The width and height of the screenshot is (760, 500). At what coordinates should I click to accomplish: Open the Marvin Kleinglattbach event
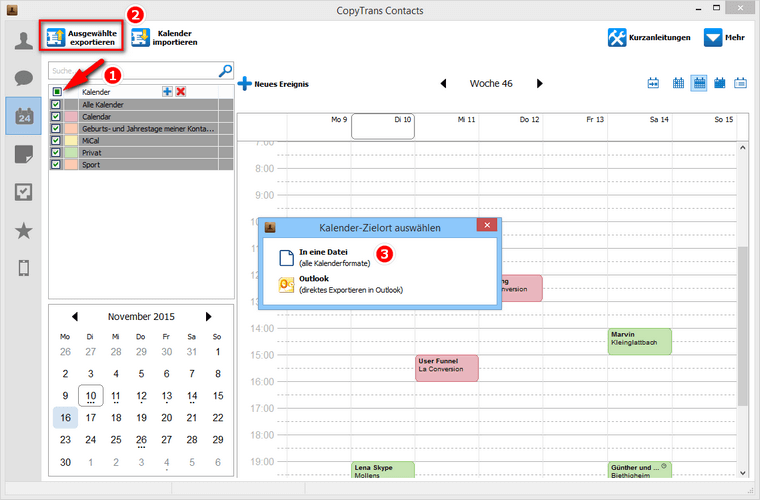(640, 342)
